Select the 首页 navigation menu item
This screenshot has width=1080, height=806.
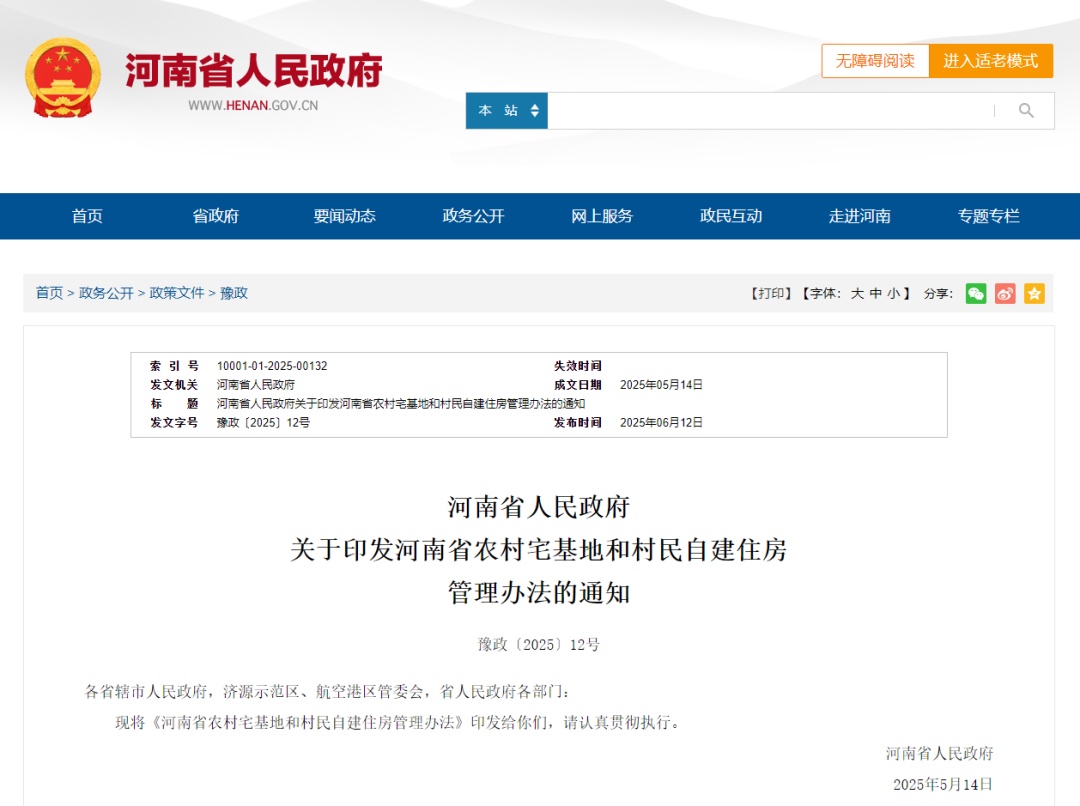coord(88,216)
